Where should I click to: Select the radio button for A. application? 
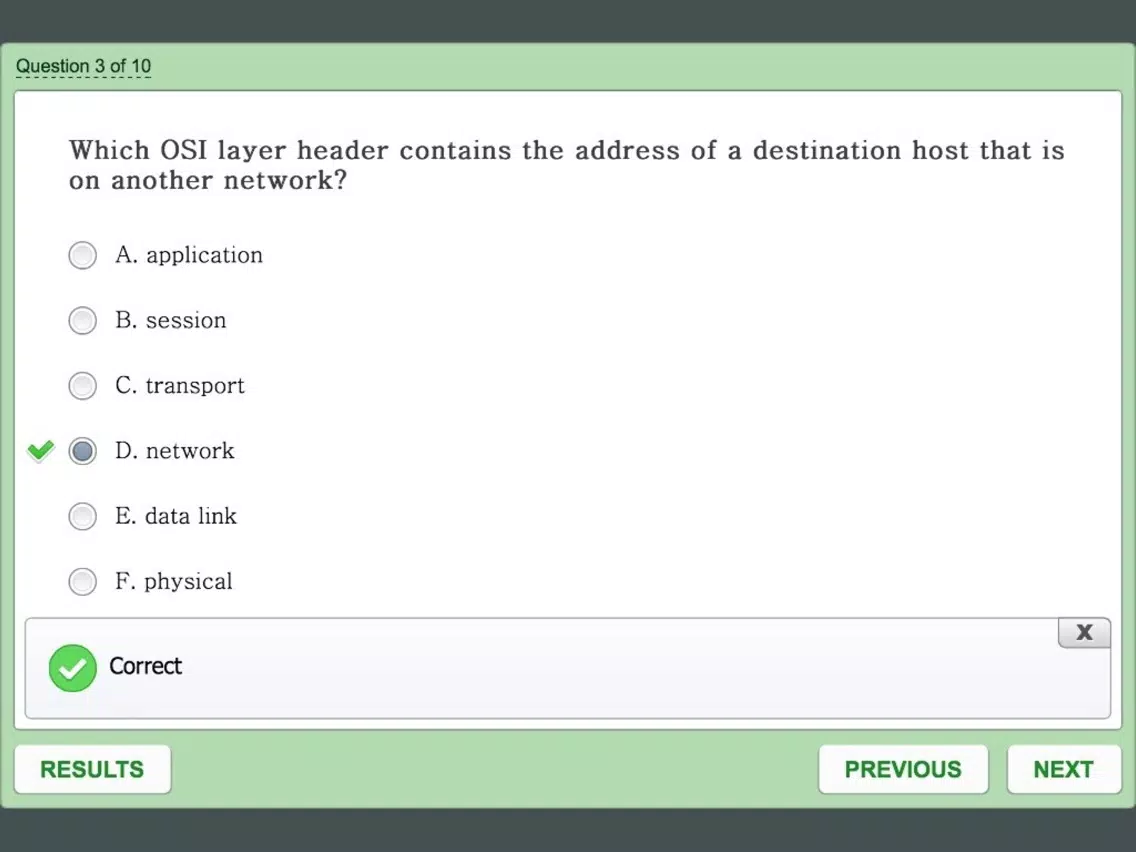[83, 255]
